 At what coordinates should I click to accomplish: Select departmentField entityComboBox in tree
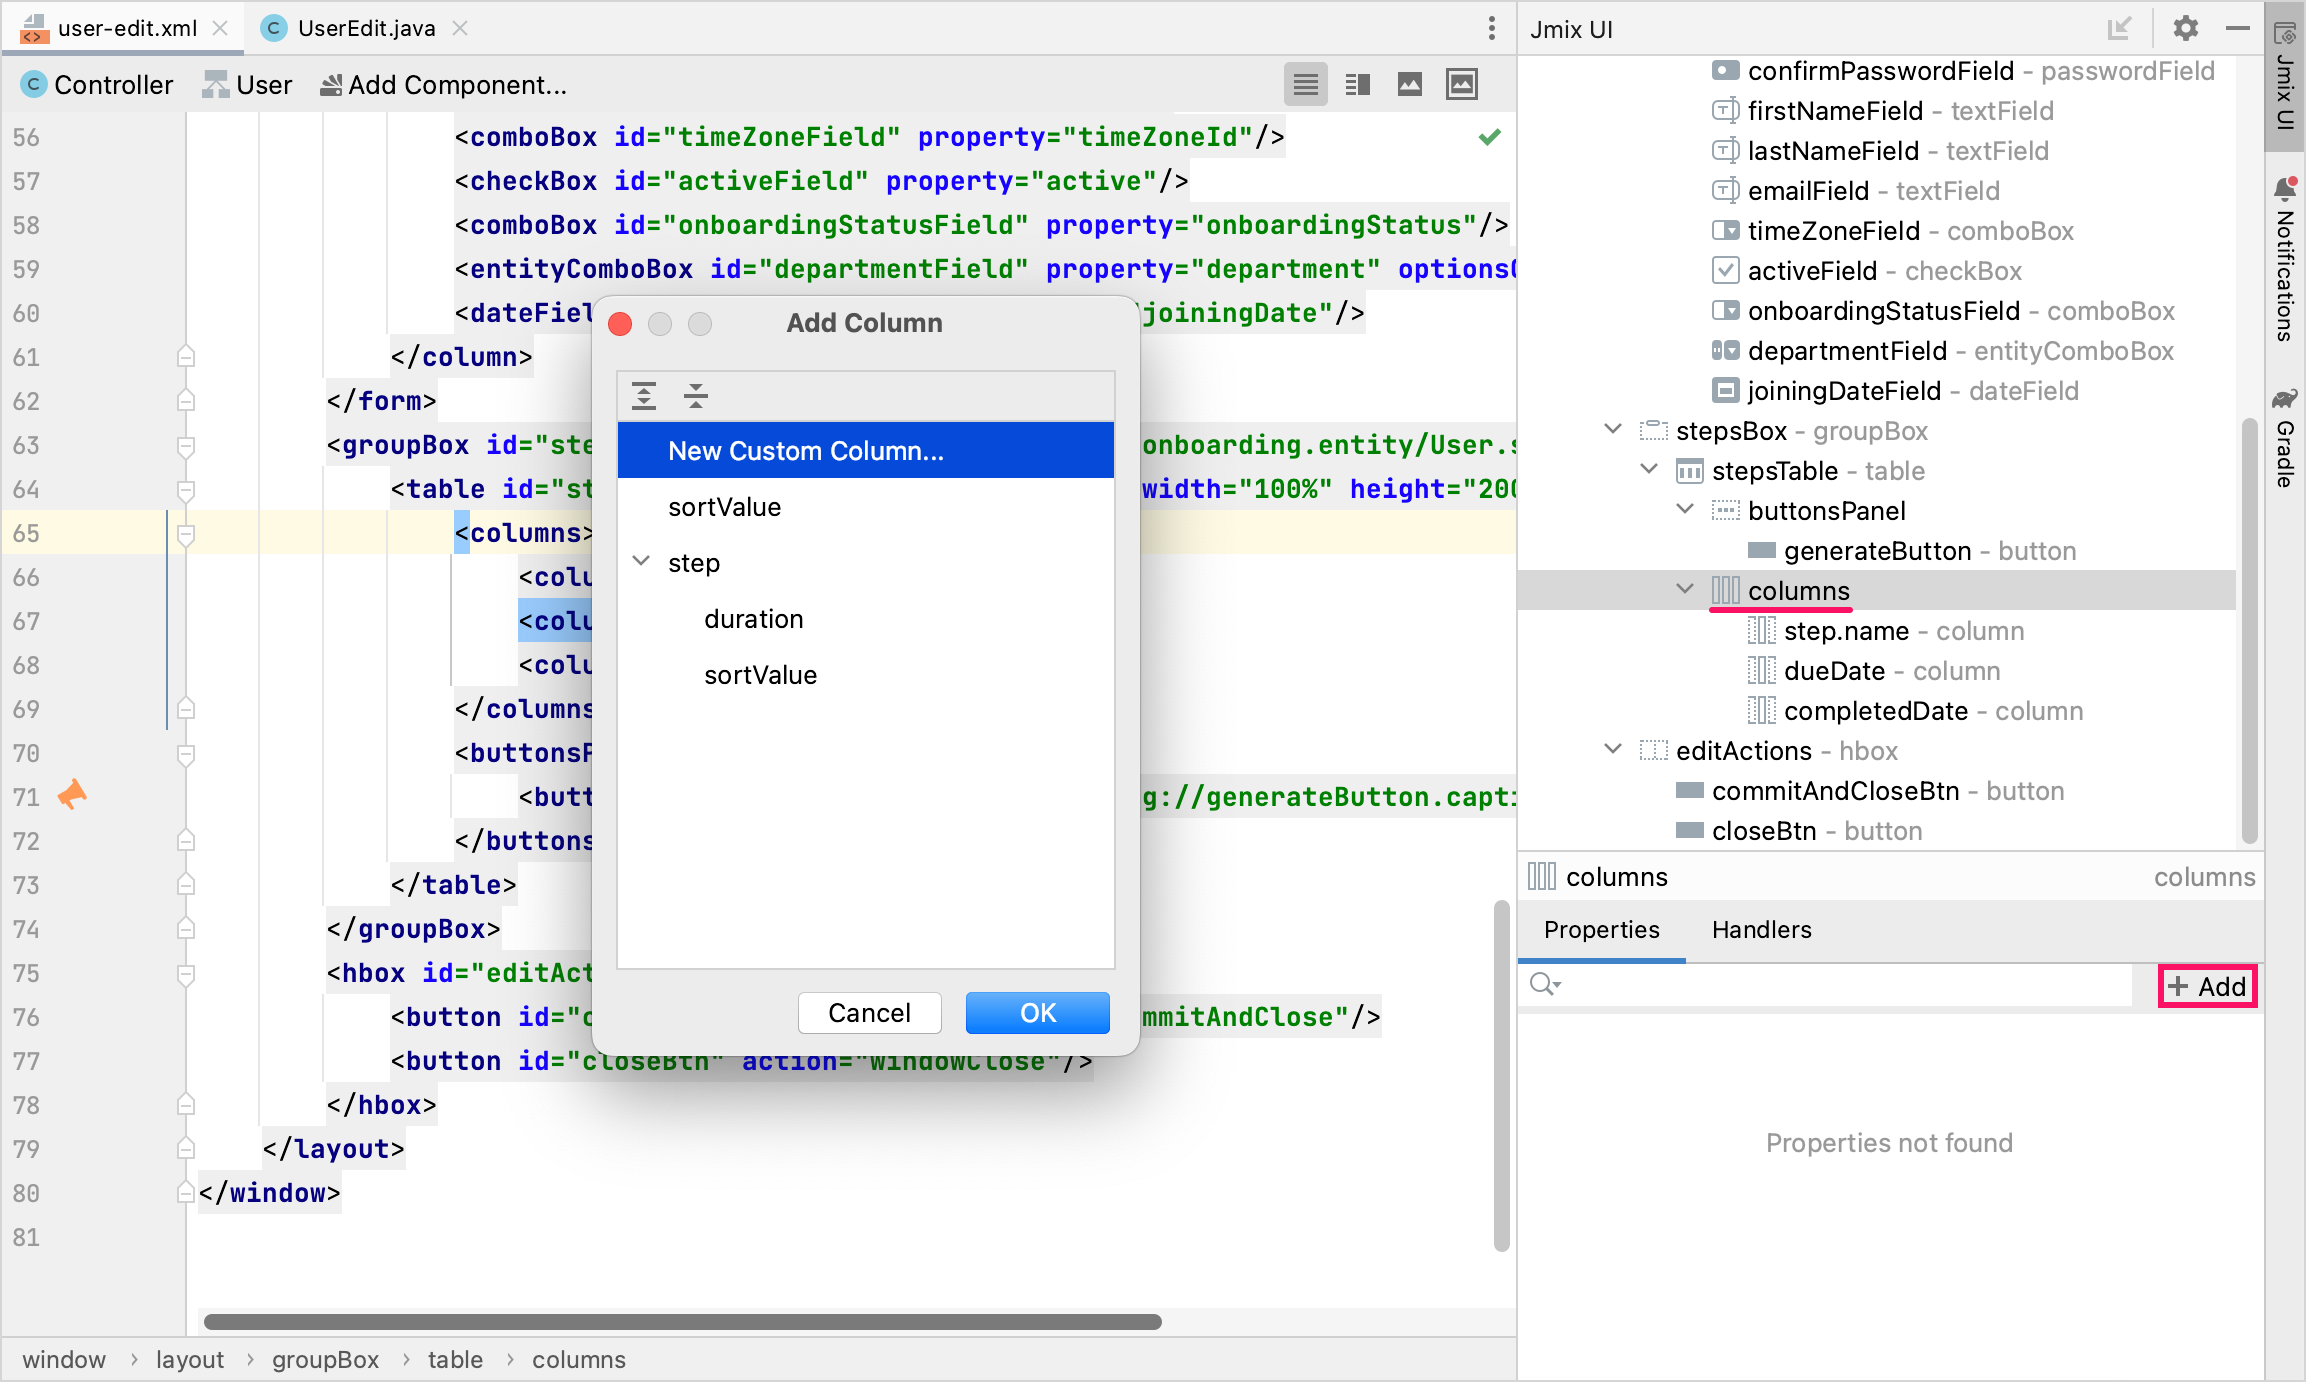coord(1942,351)
